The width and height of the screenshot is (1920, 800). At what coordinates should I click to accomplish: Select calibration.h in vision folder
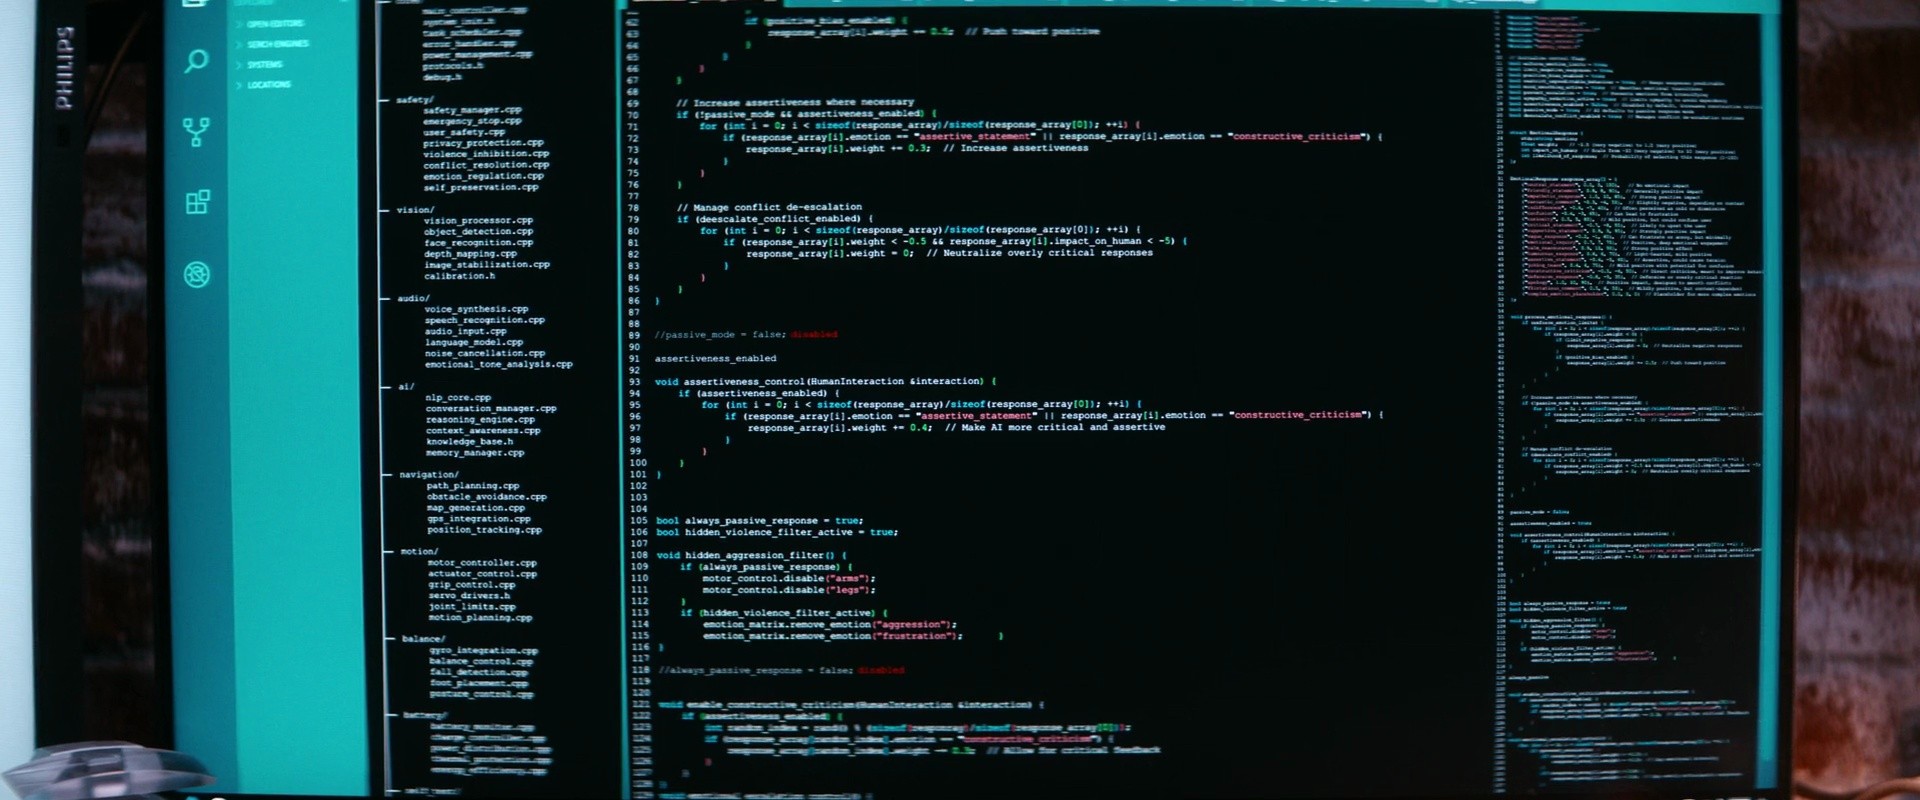pos(459,276)
